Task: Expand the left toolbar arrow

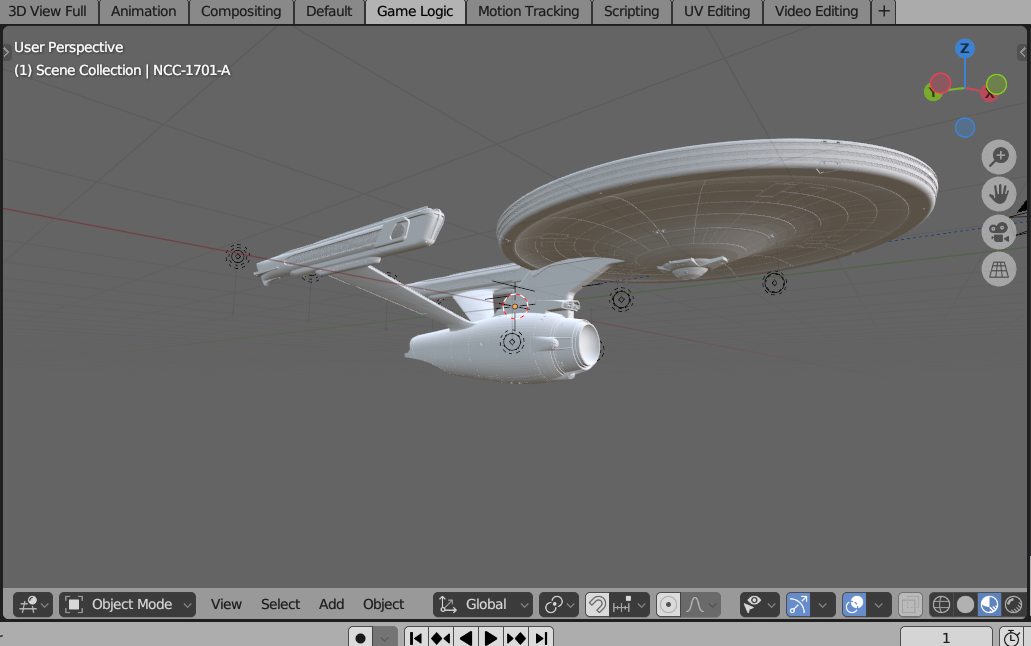Action: (x=6, y=51)
